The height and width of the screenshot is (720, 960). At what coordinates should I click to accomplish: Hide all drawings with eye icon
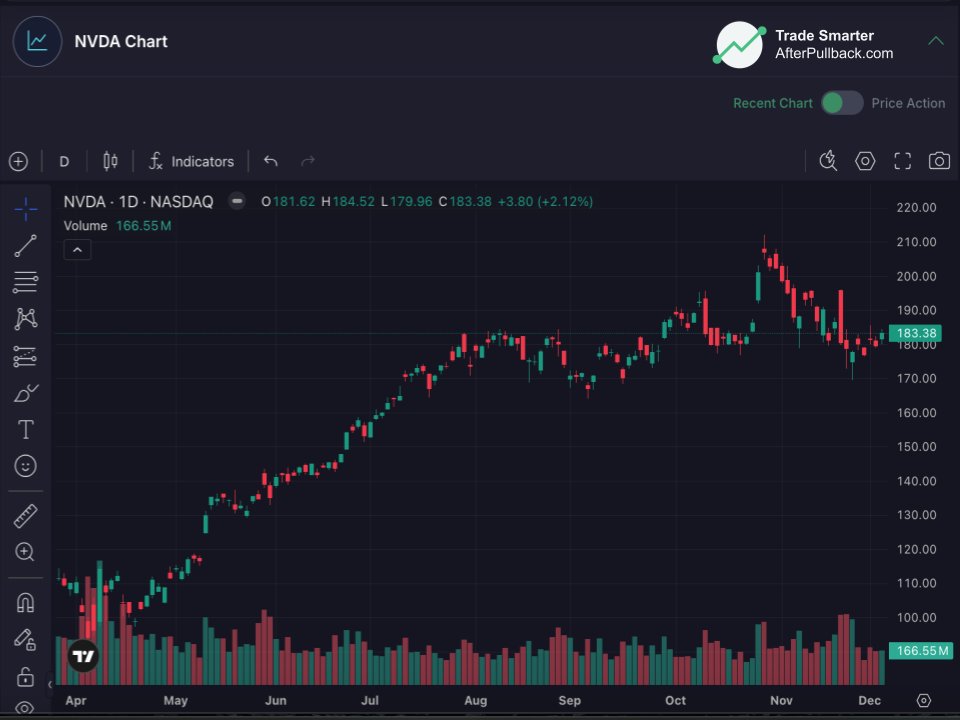pos(26,708)
